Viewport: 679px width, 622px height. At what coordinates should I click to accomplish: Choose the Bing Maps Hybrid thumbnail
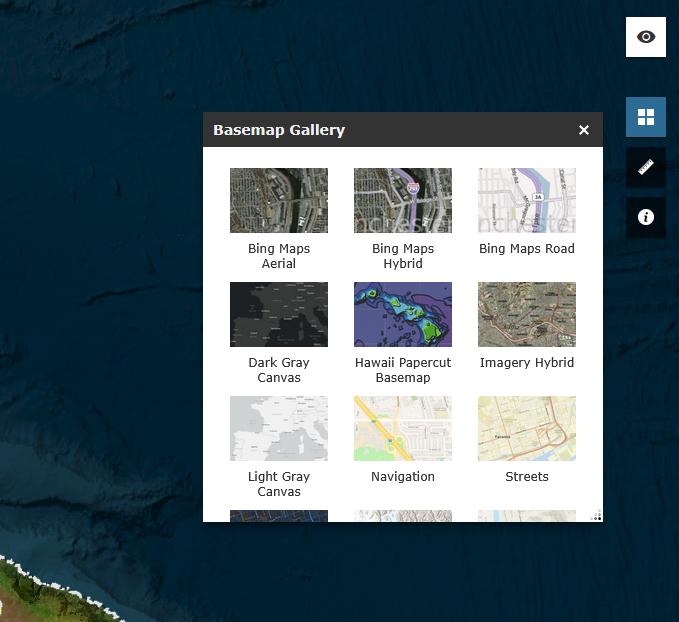(x=403, y=200)
